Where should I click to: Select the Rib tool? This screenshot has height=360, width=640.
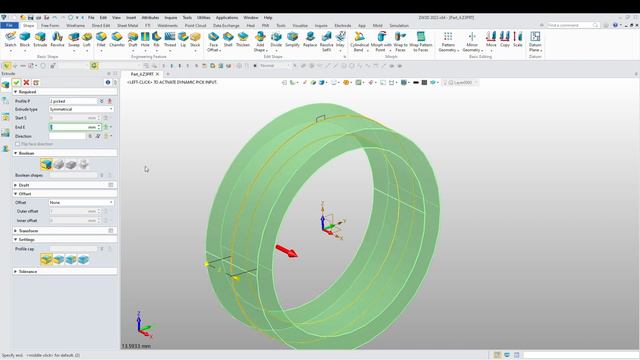[x=156, y=40]
